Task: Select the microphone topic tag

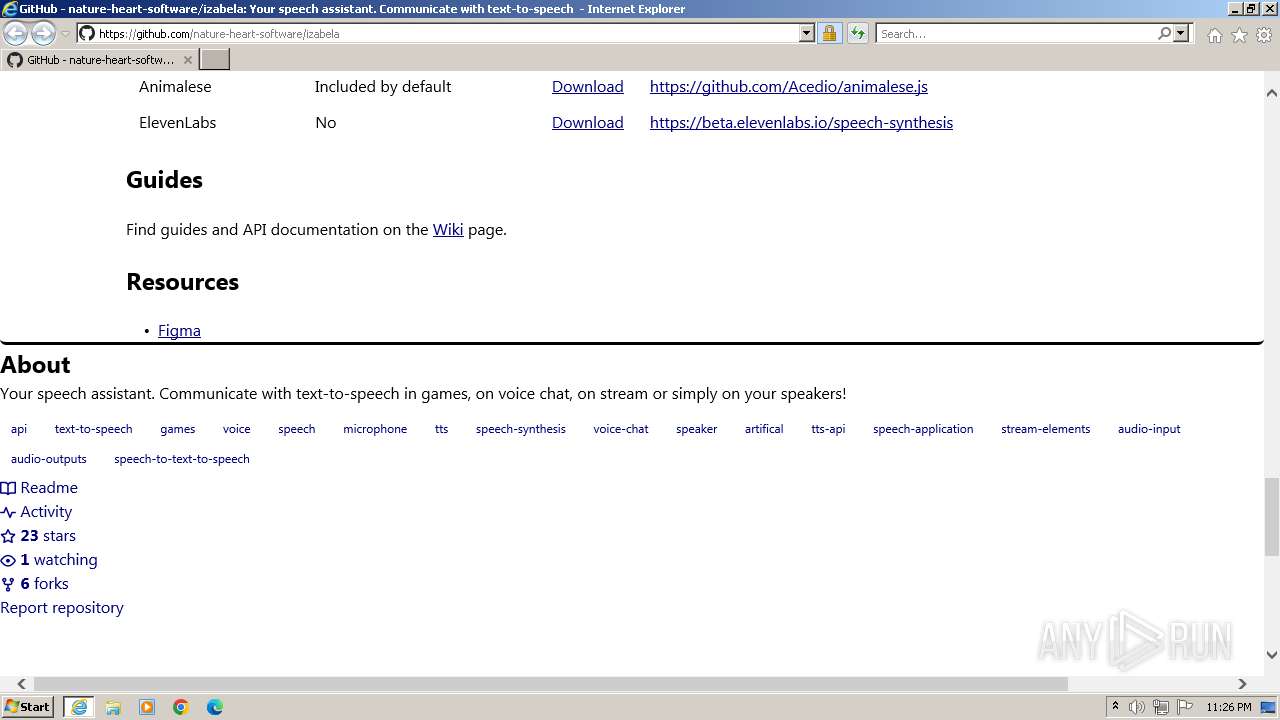Action: click(x=375, y=429)
